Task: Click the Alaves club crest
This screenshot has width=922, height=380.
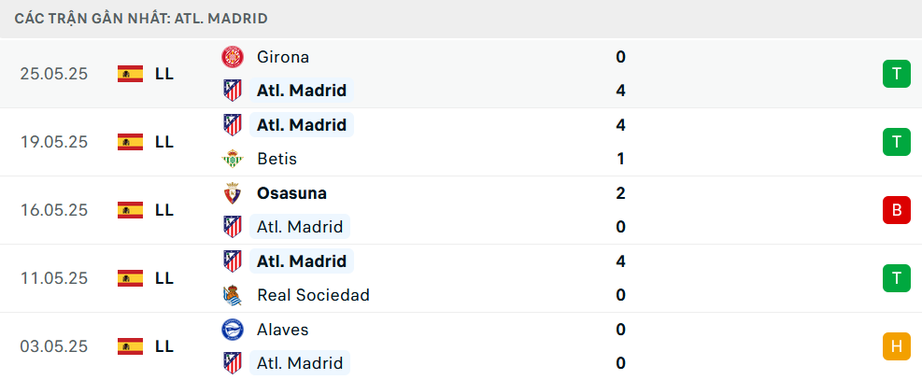Action: point(232,329)
